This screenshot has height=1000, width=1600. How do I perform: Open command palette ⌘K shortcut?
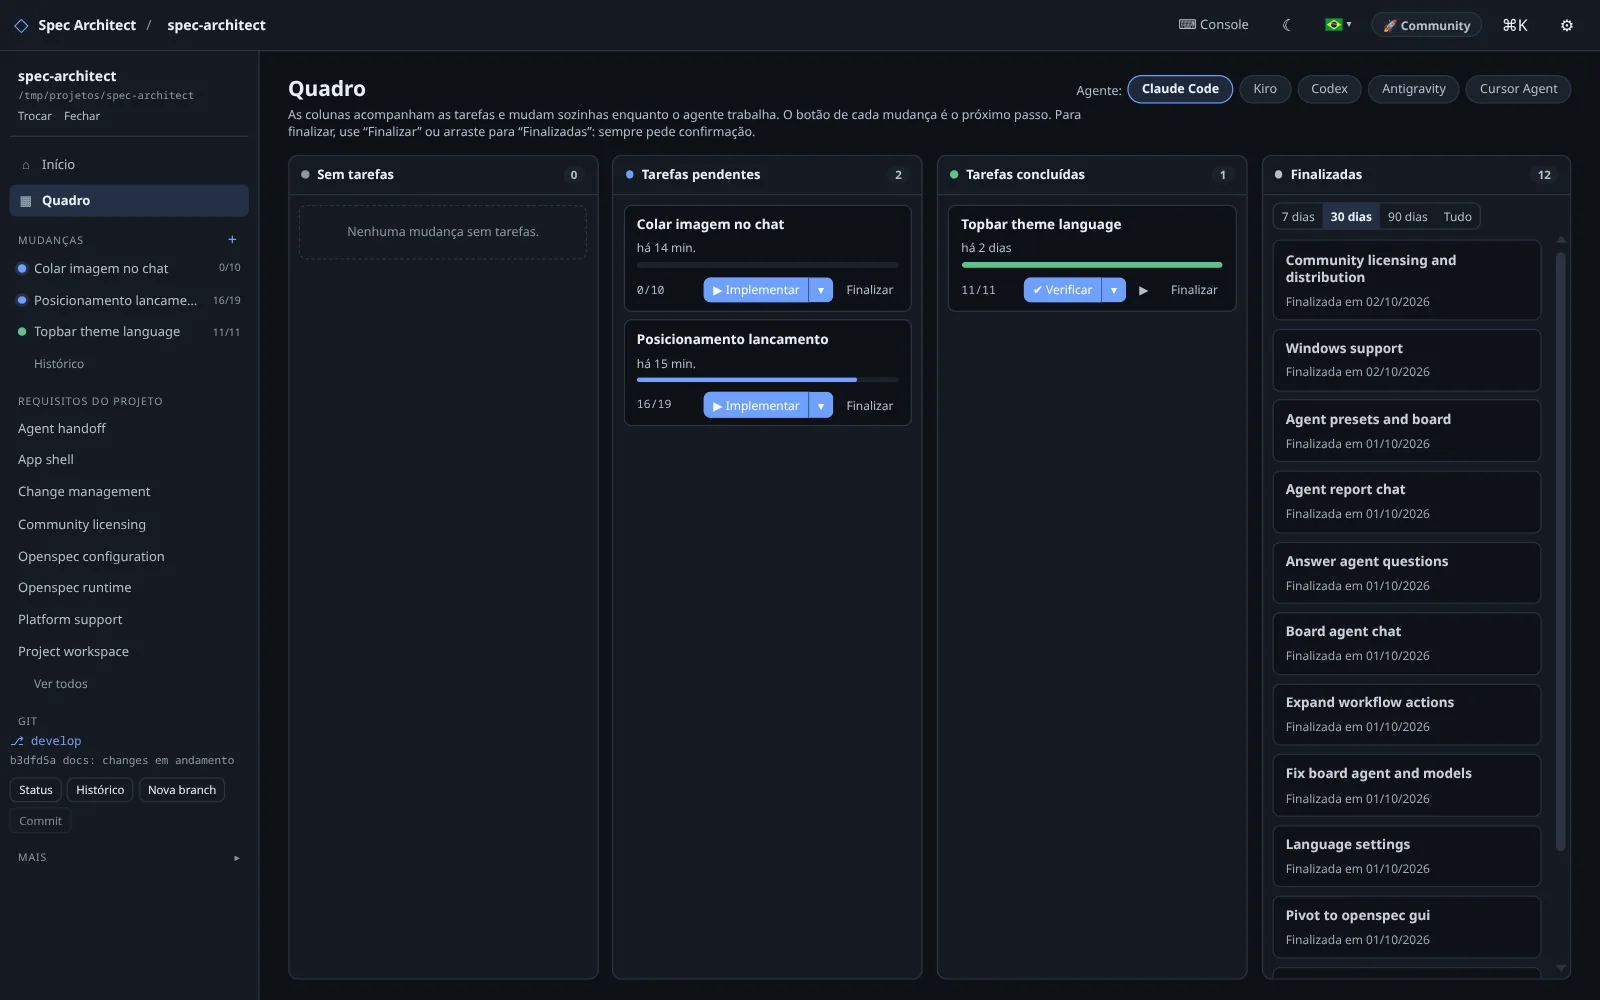coord(1515,25)
